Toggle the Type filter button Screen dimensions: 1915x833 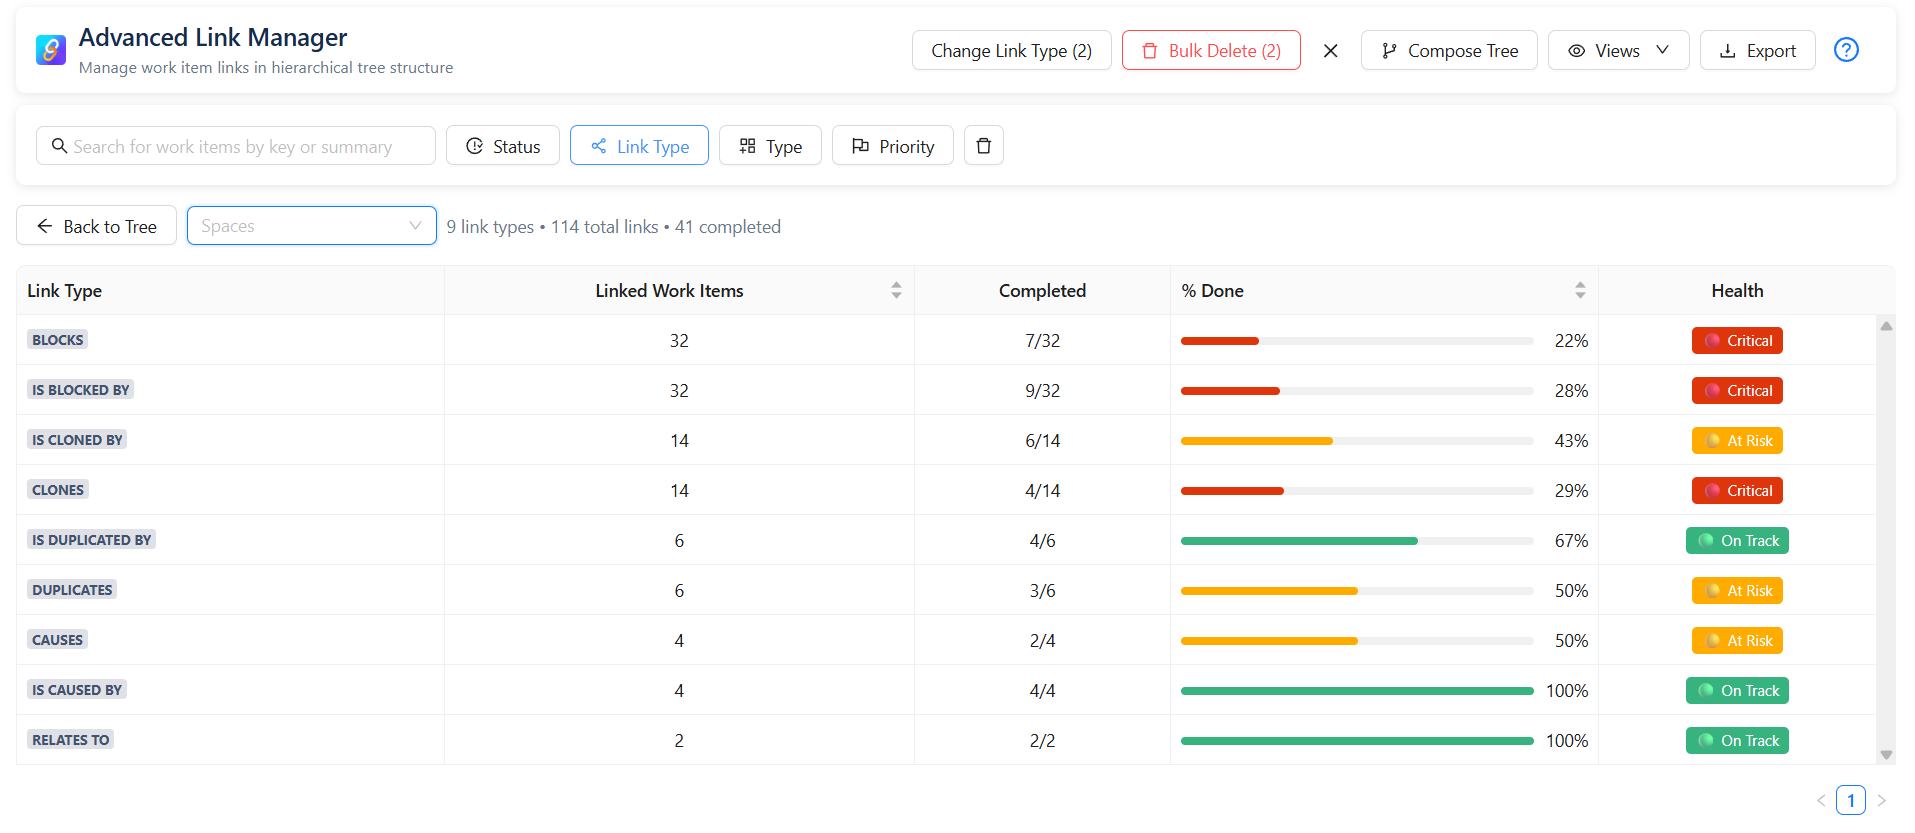tap(770, 146)
